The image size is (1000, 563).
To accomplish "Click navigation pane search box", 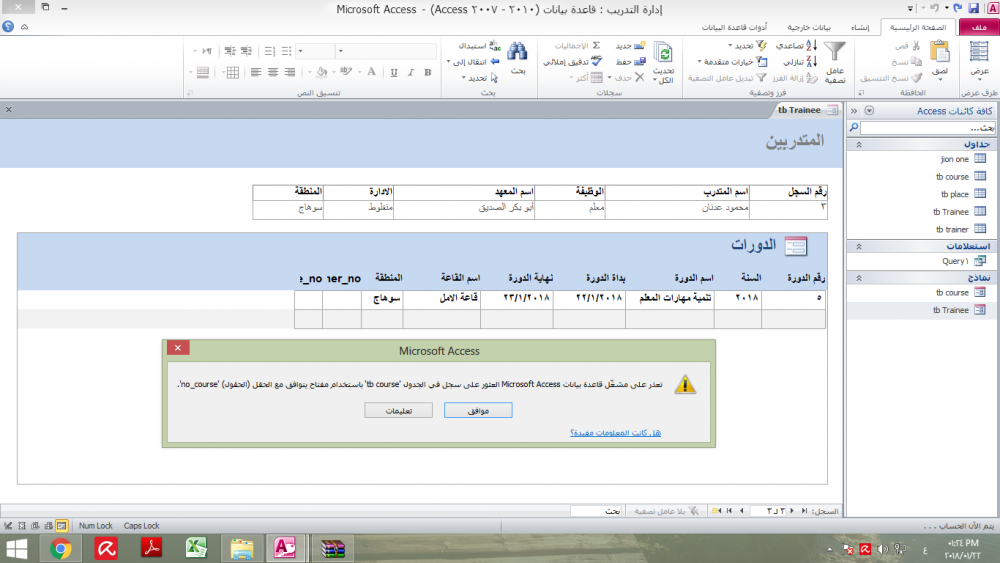I will pyautogui.click(x=928, y=128).
